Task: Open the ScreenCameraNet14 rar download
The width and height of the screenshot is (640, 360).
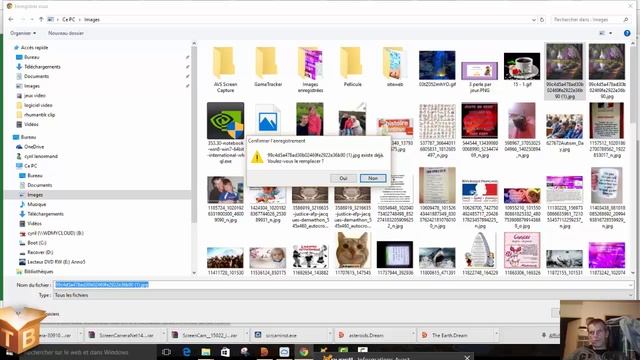Action: coord(122,335)
